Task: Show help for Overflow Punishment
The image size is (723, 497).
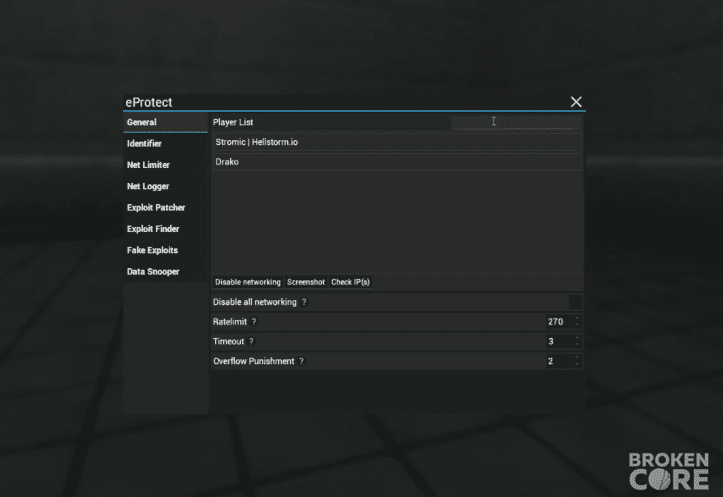Action: [x=301, y=361]
